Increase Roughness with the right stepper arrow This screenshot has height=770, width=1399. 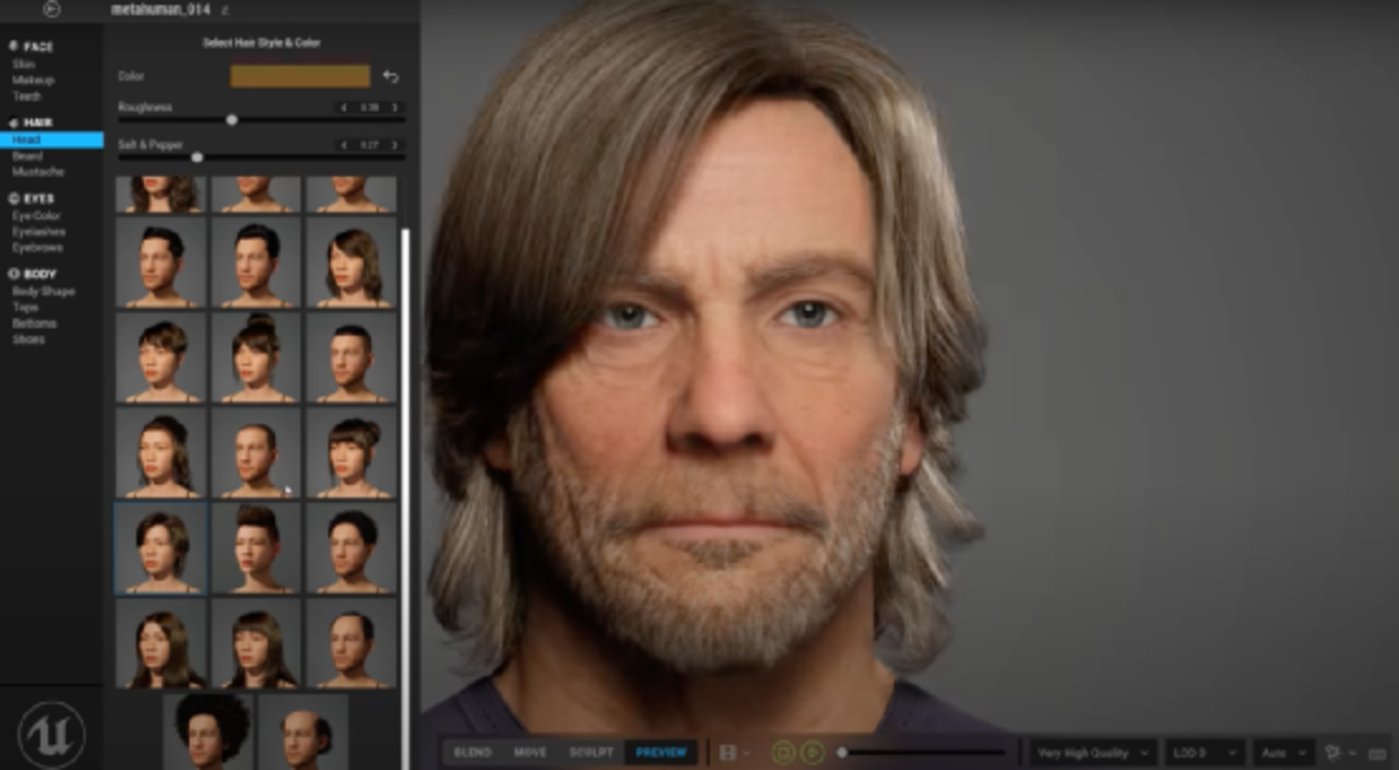click(x=395, y=107)
